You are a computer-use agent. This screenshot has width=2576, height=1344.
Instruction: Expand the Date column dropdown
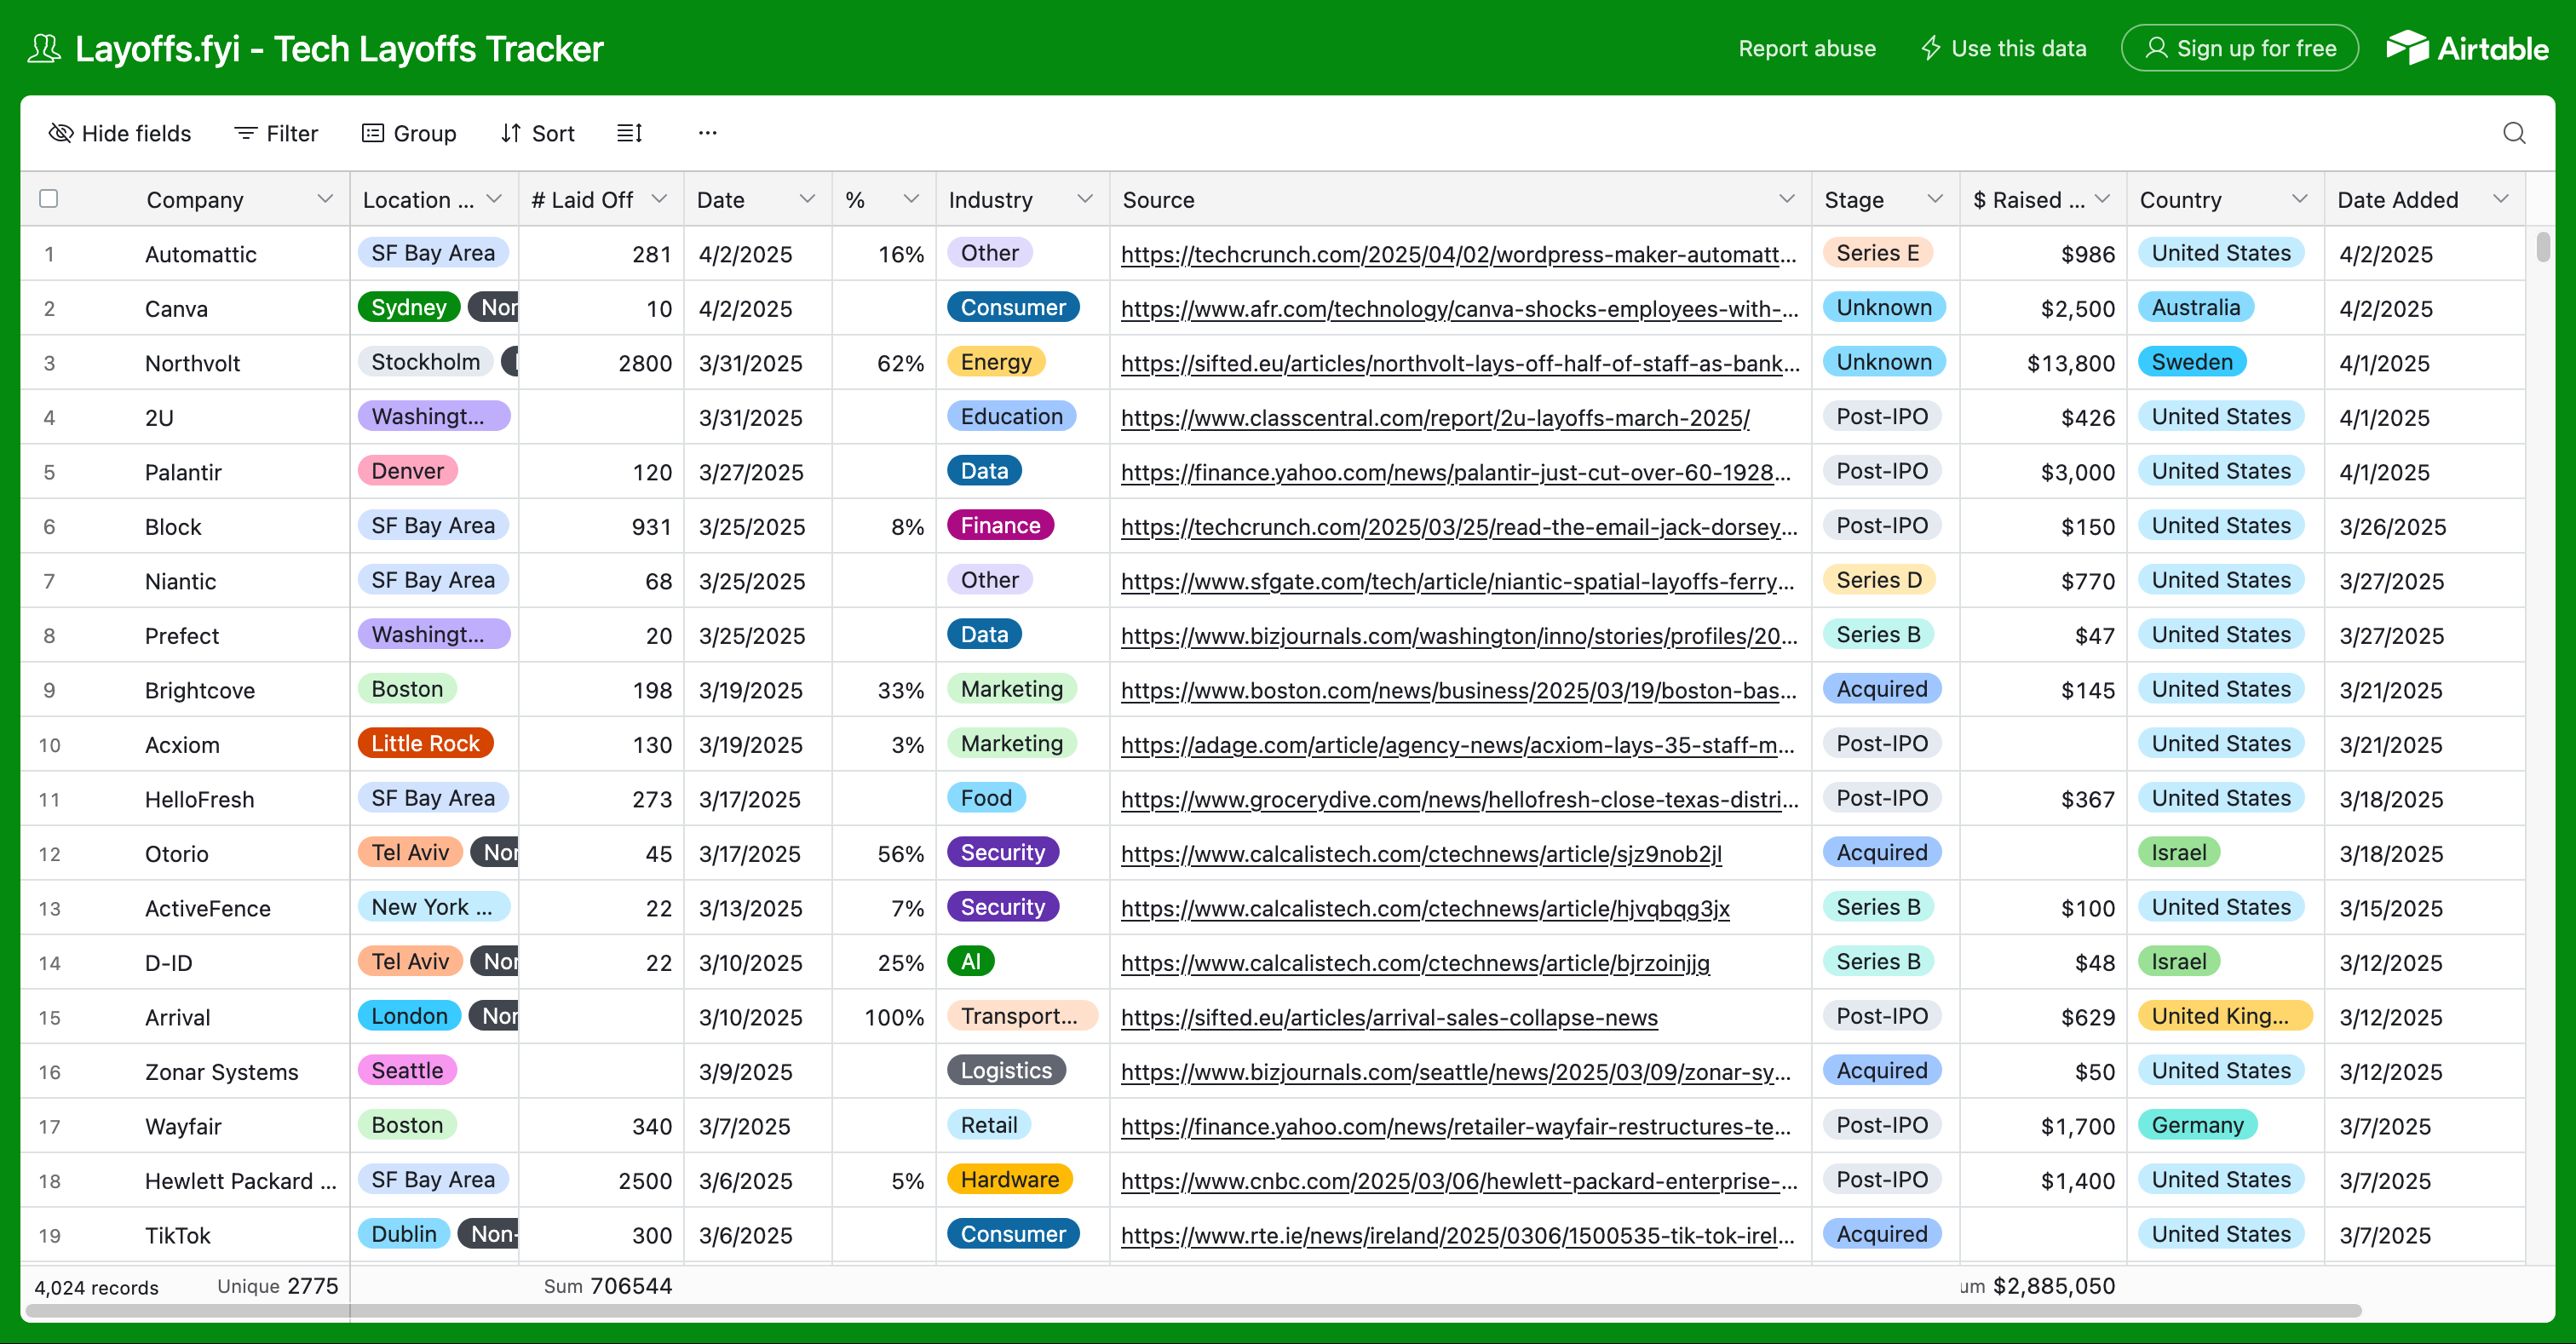pyautogui.click(x=807, y=199)
